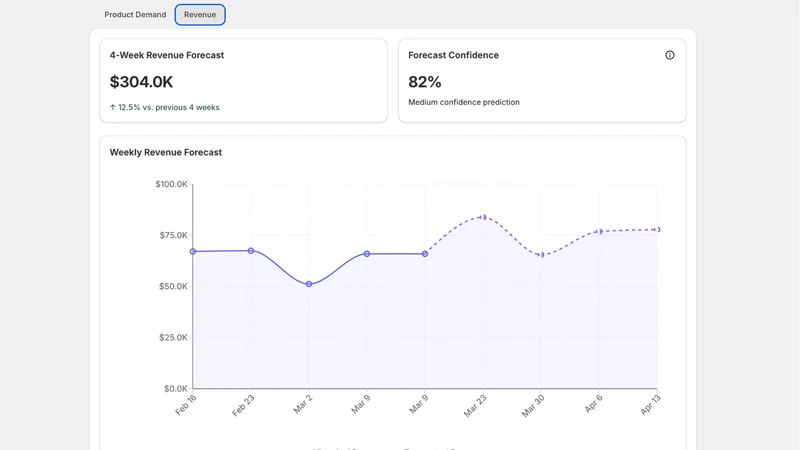The image size is (800, 450).
Task: Open the Forecast Confidence info icon
Action: (669, 55)
